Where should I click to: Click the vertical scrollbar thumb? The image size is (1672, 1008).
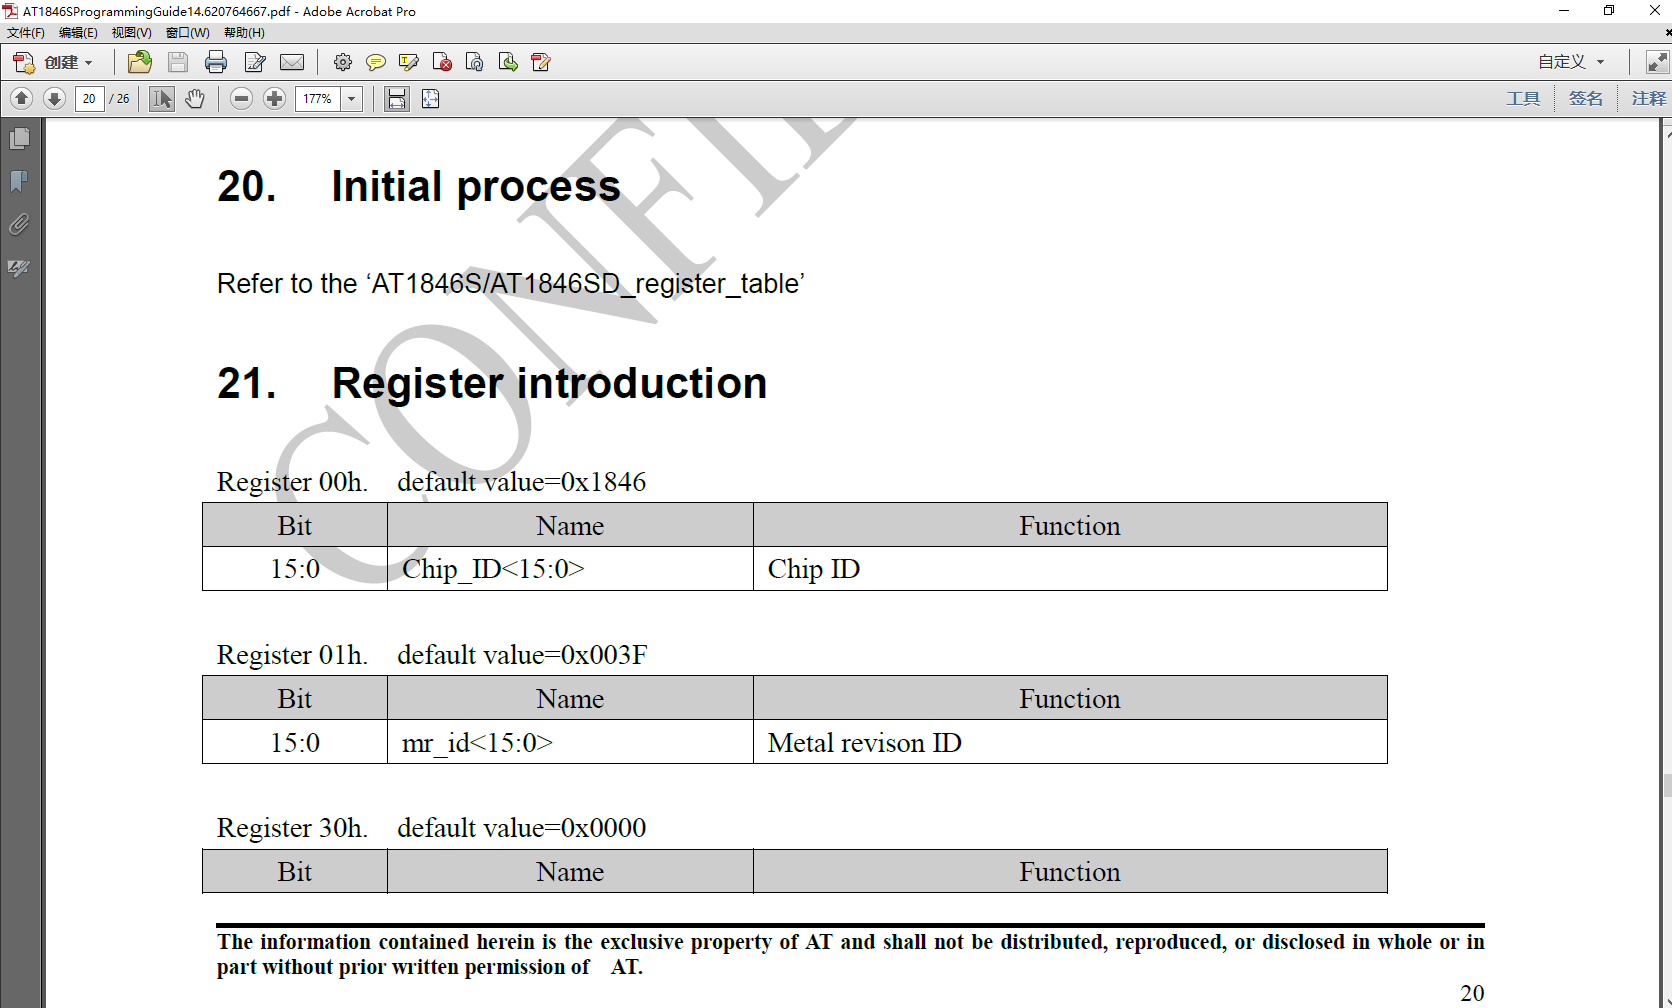click(x=1667, y=785)
